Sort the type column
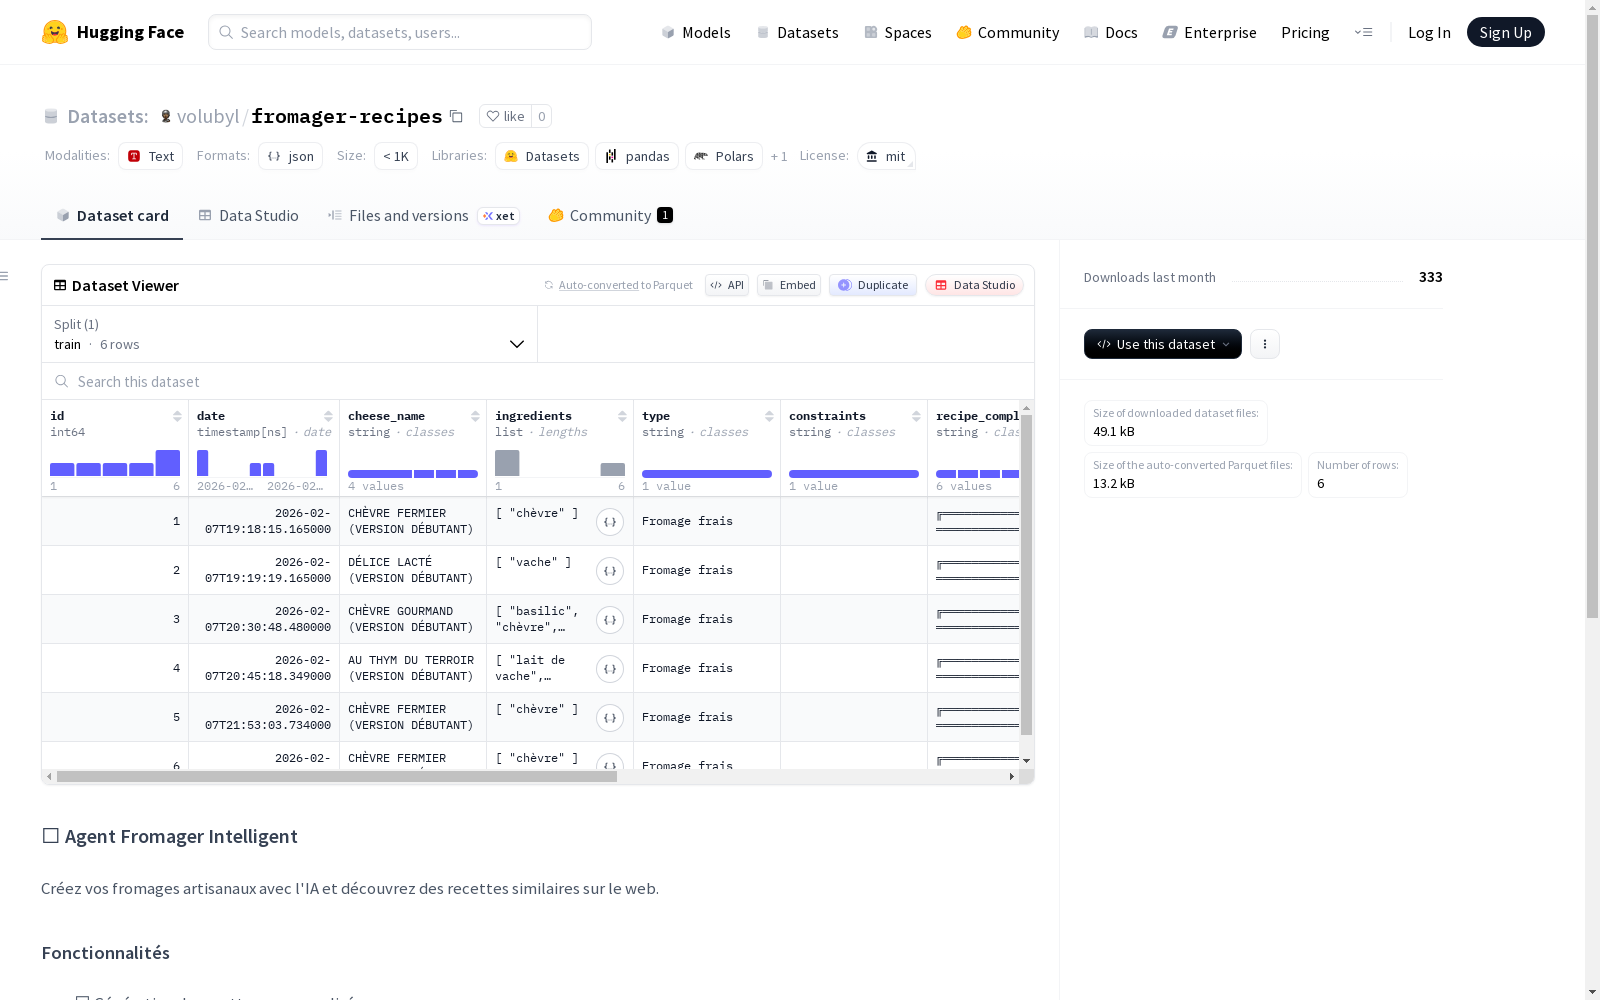 click(769, 416)
